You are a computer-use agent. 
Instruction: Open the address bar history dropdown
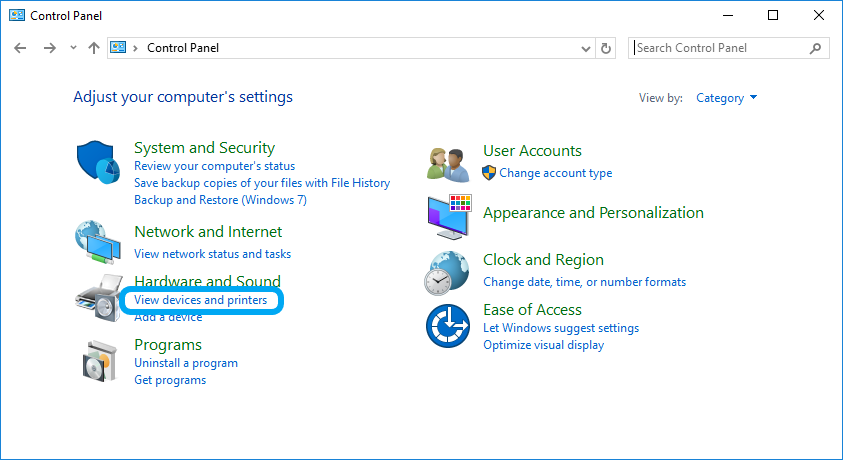[x=586, y=48]
